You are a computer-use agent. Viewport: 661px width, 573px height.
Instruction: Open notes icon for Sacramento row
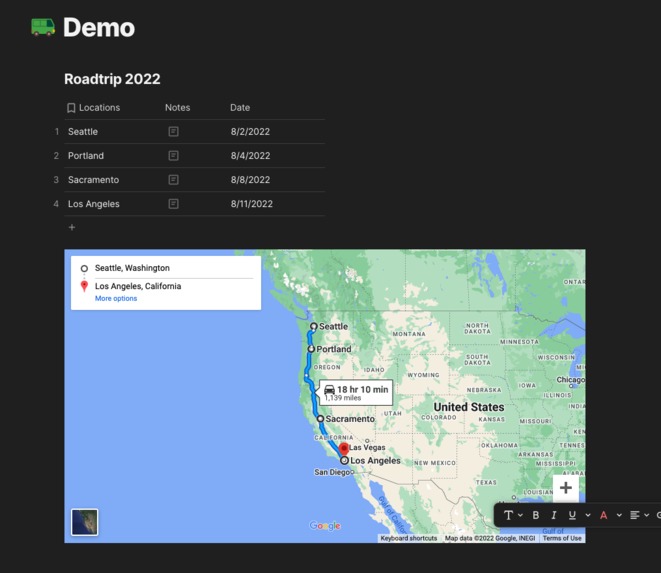pyautogui.click(x=173, y=180)
